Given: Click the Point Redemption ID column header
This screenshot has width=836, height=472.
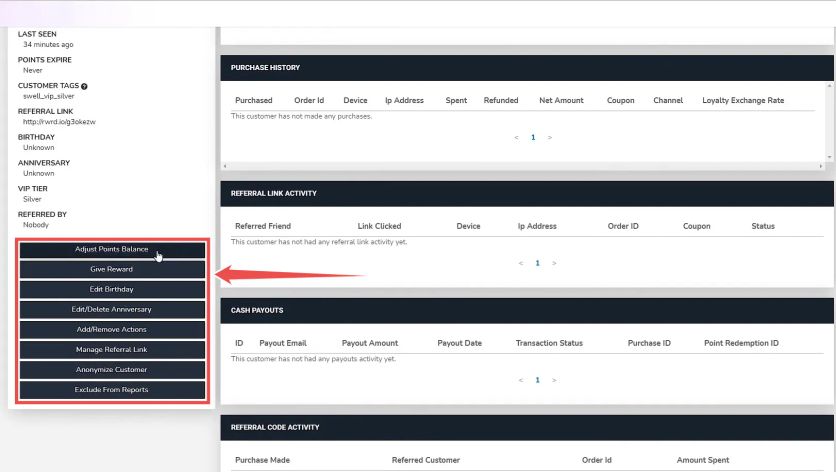Looking at the screenshot, I should coord(741,343).
